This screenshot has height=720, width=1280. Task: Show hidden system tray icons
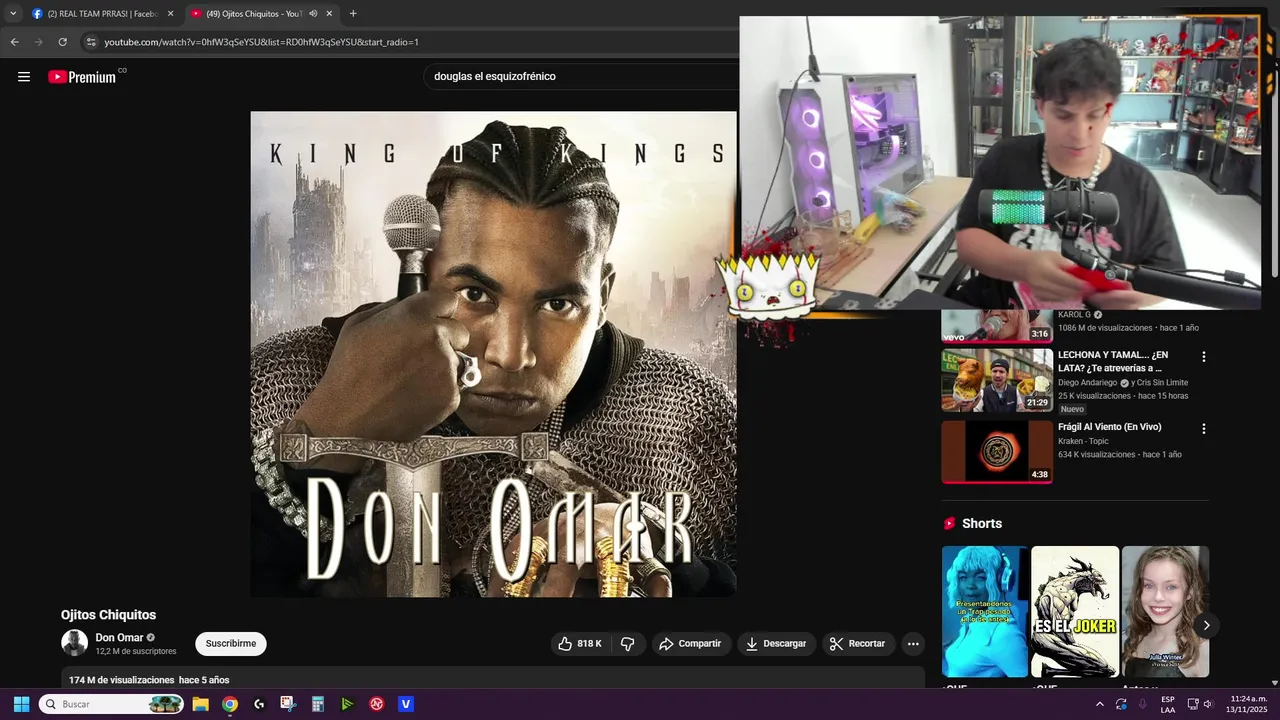coord(1100,704)
